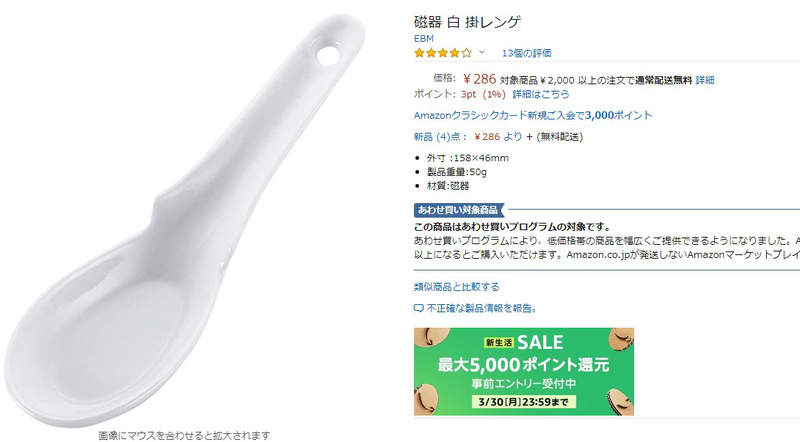Click the 詳細 shipping details link
This screenshot has height=442, width=800.
point(705,80)
